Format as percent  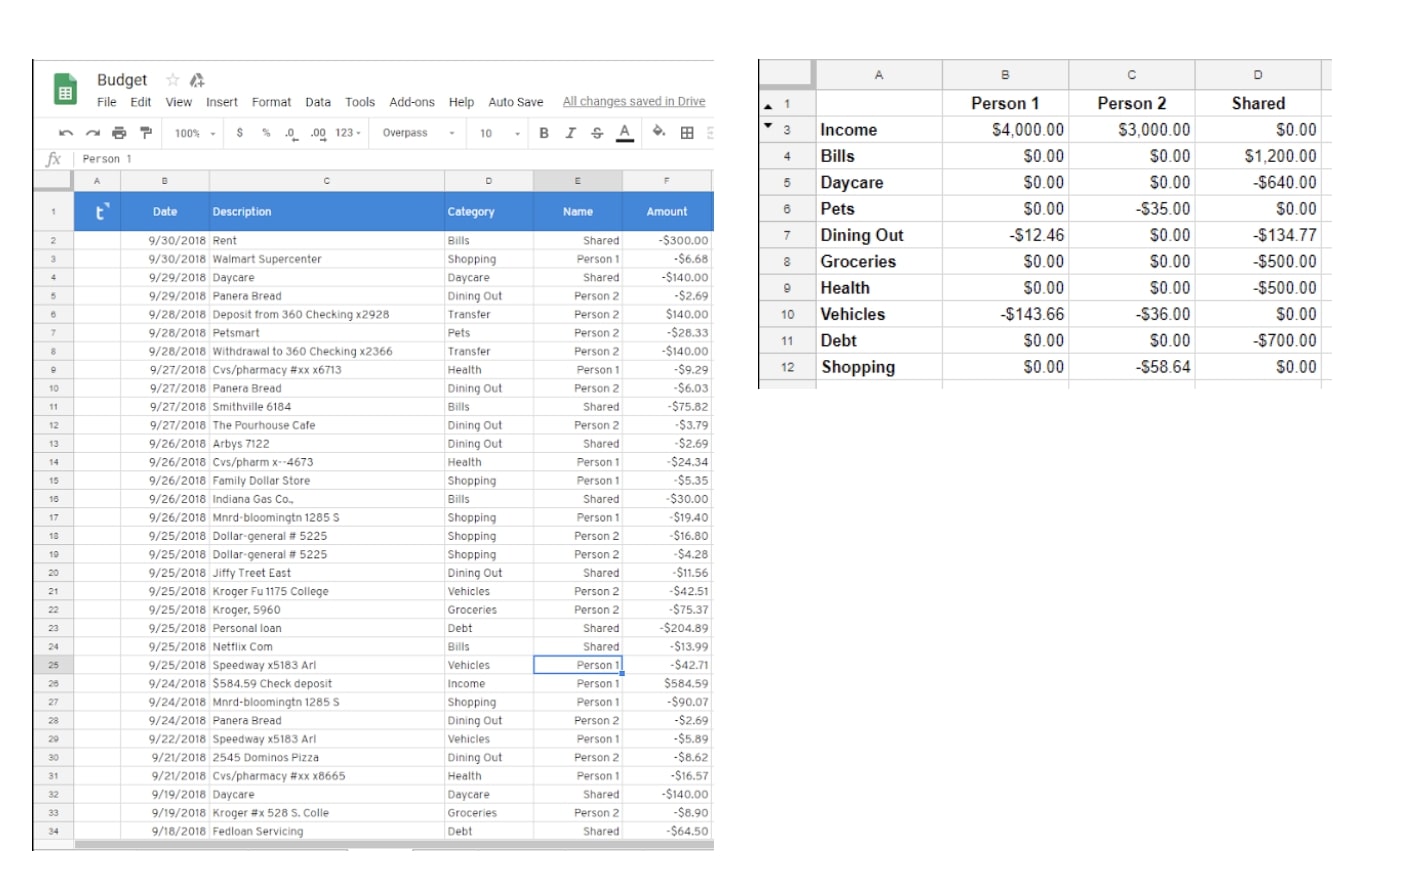(266, 133)
